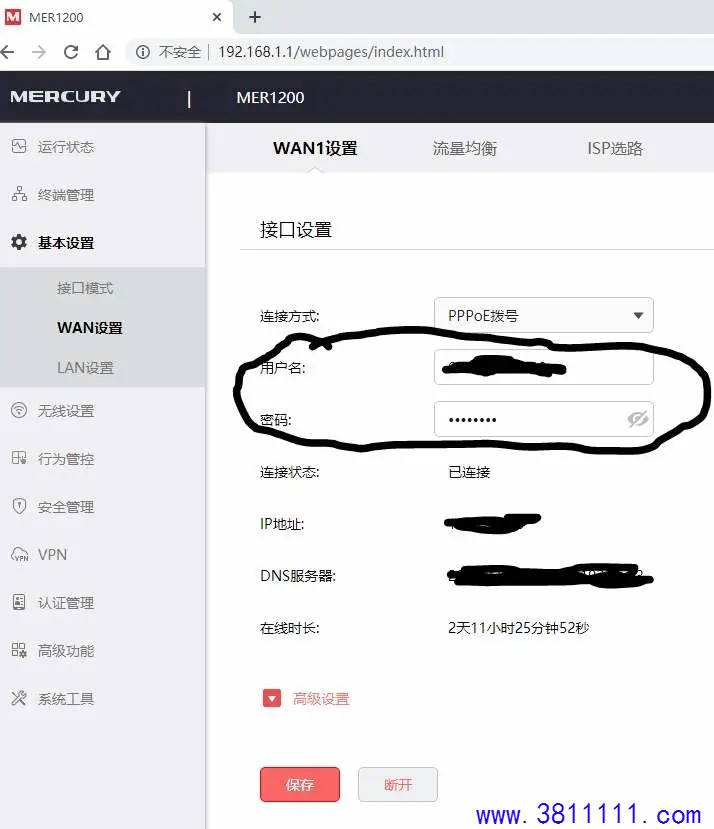This screenshot has width=714, height=829.
Task: Expand the 高级设置 red arrow
Action: click(x=272, y=698)
